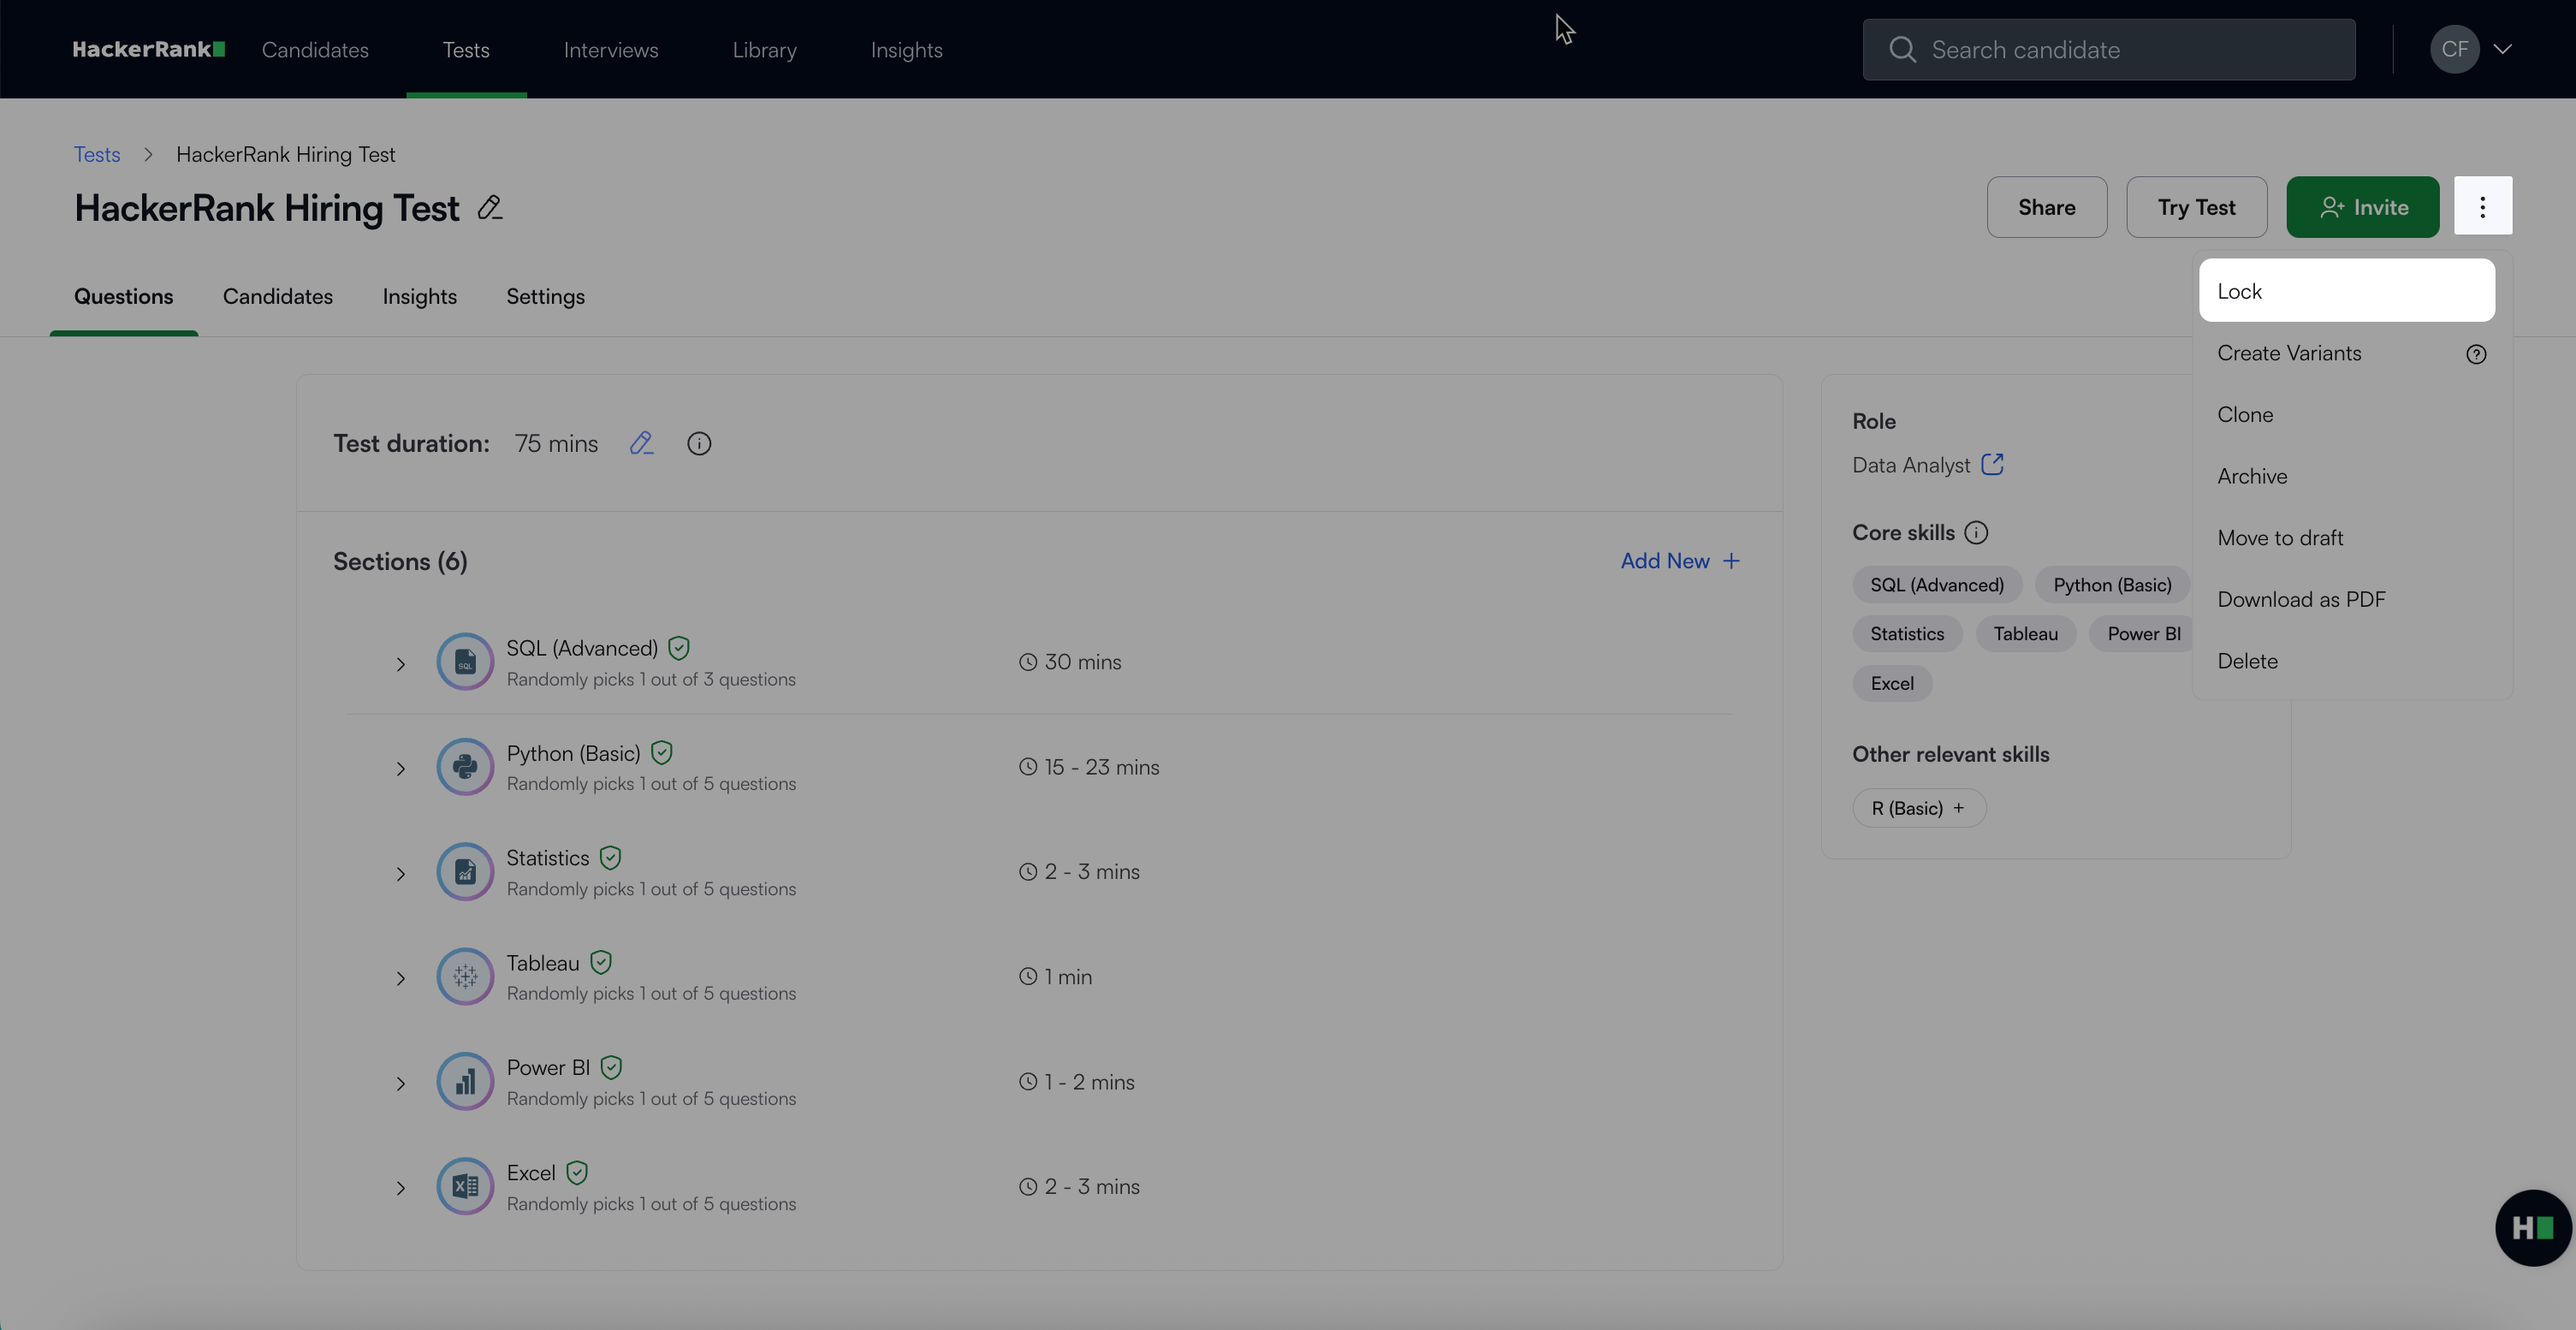
Task: Open the CF account dropdown arrow
Action: 2502,49
